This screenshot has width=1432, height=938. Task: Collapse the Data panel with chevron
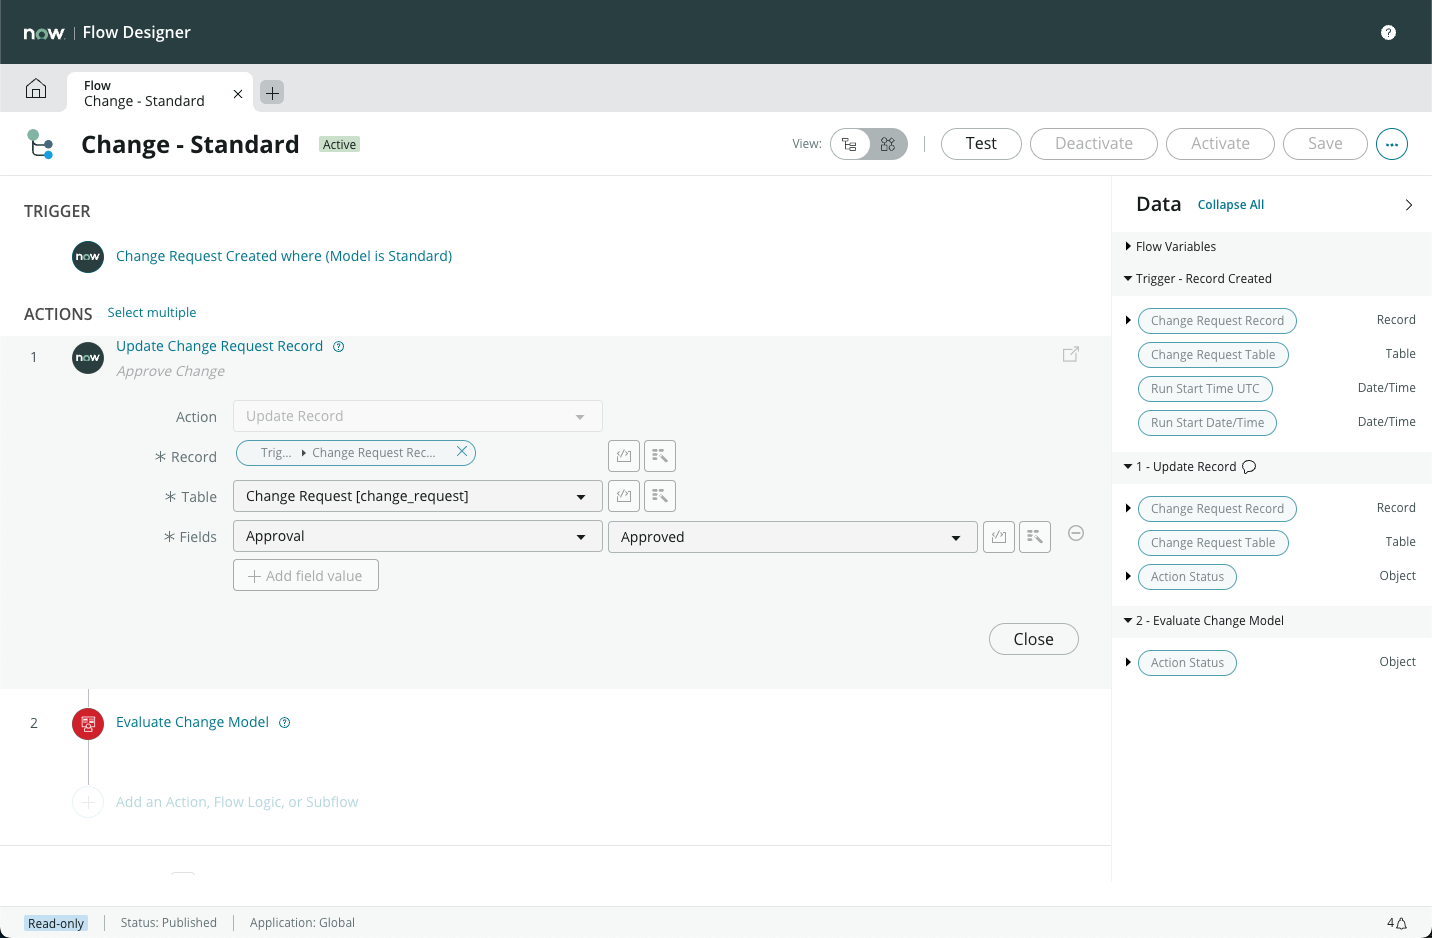[x=1409, y=205]
